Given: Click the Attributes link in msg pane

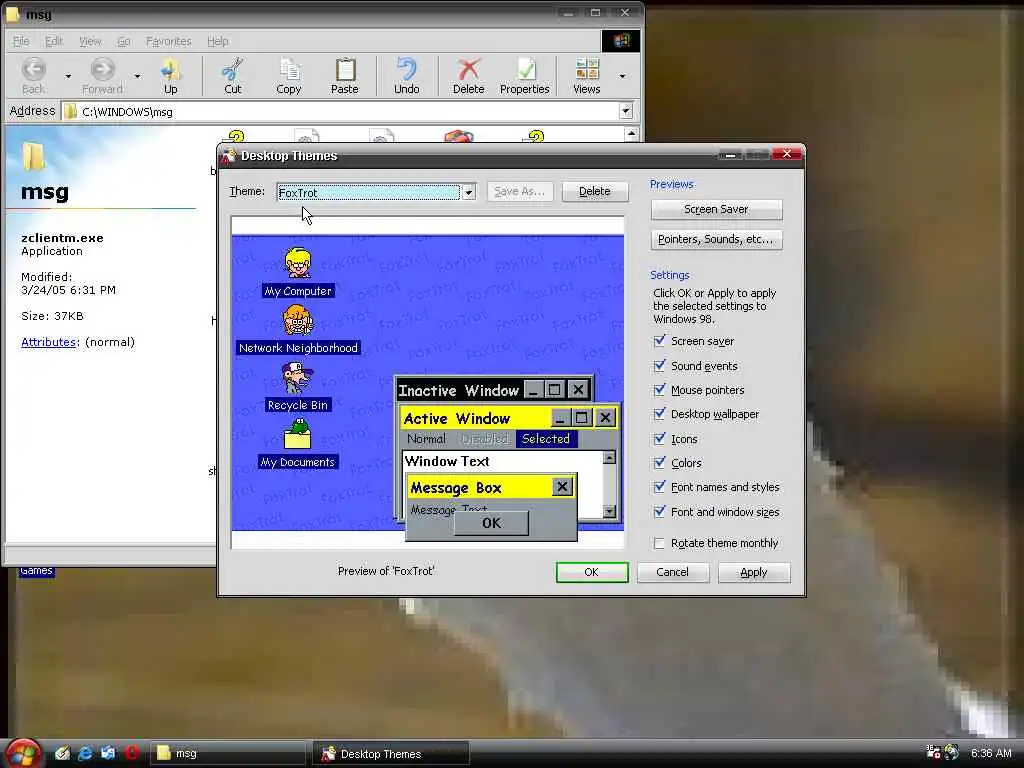Looking at the screenshot, I should click(x=49, y=342).
